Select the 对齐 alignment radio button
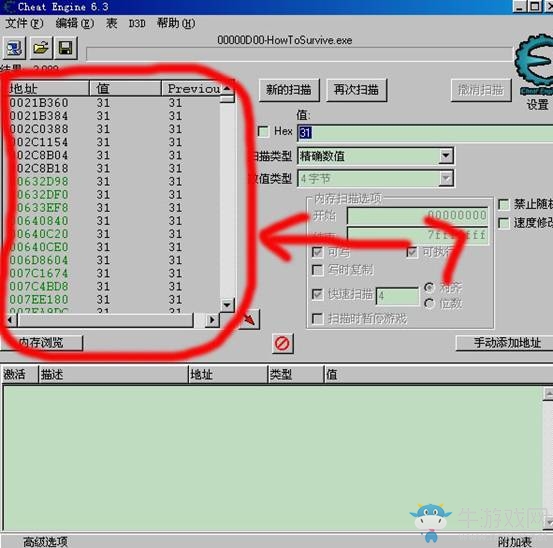The image size is (553, 548). point(429,288)
